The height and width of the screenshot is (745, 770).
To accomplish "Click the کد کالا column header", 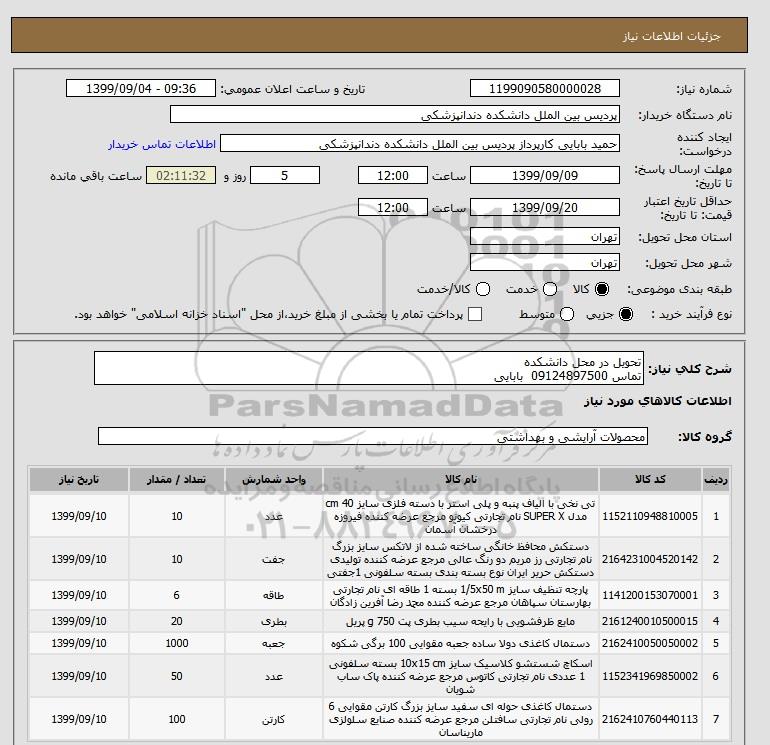I will point(650,479).
